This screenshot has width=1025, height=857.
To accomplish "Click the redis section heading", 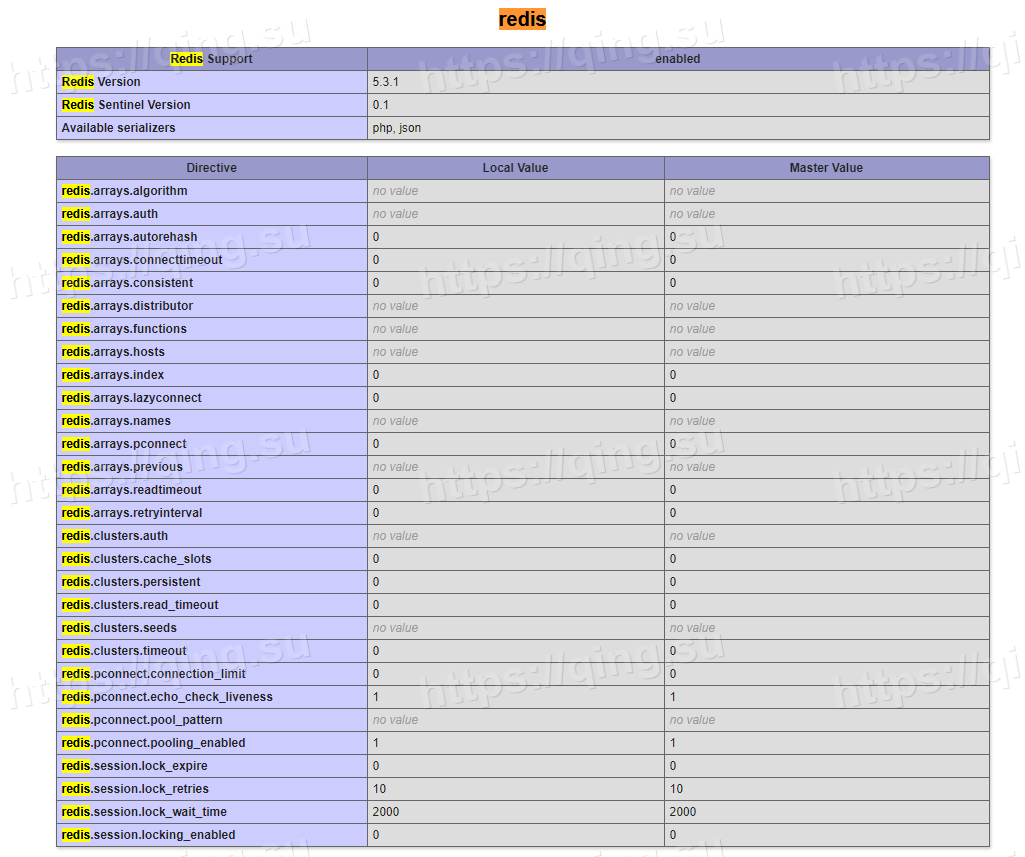I will tap(522, 19).
